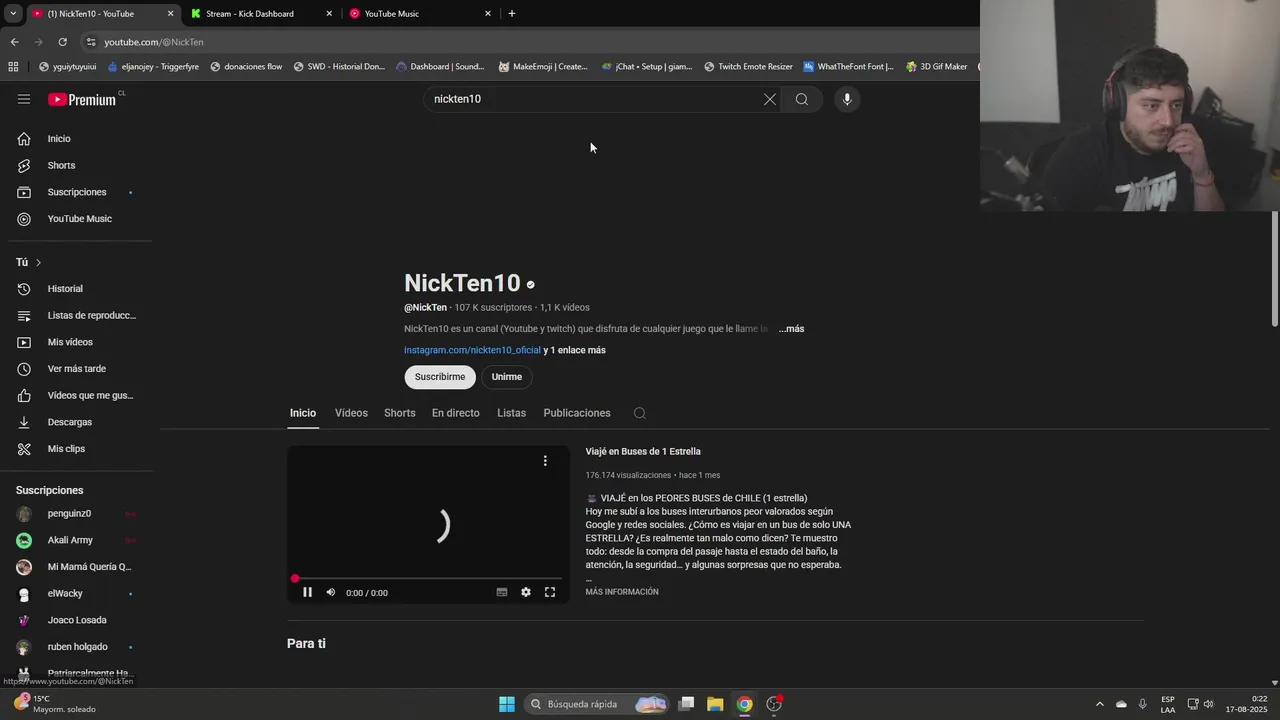Viewport: 1280px width, 720px height.
Task: Click the taskbar Búsqueda rápida box
Action: click(x=597, y=704)
